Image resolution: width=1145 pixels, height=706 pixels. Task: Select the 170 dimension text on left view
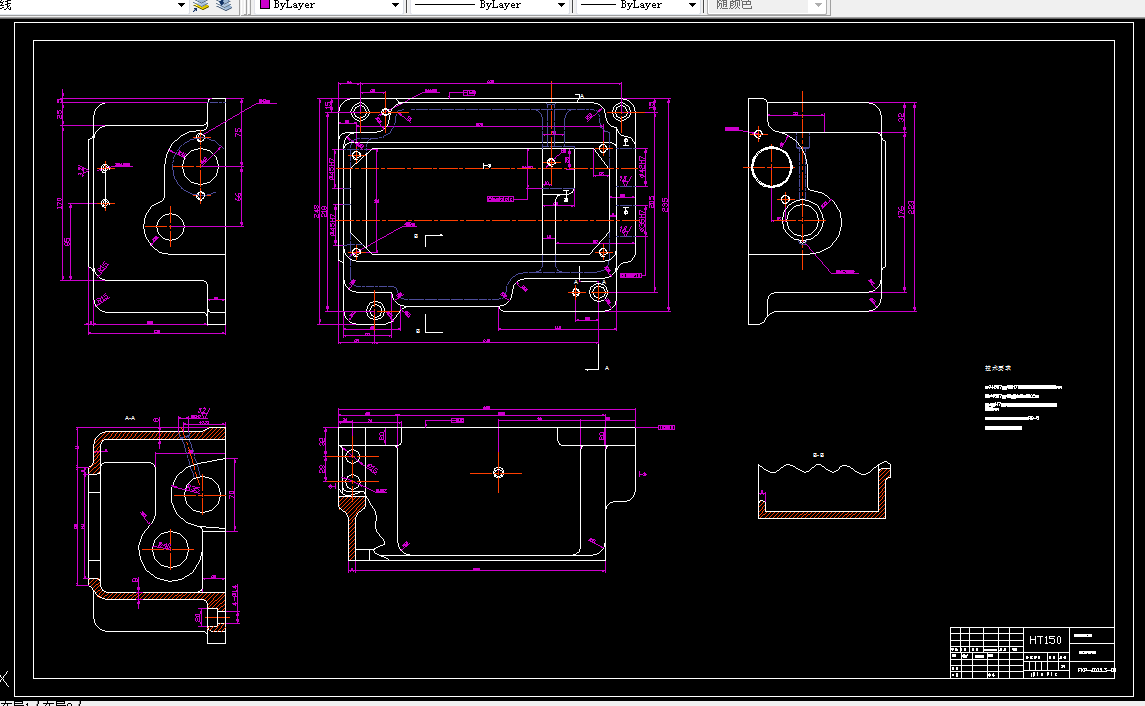(60, 203)
